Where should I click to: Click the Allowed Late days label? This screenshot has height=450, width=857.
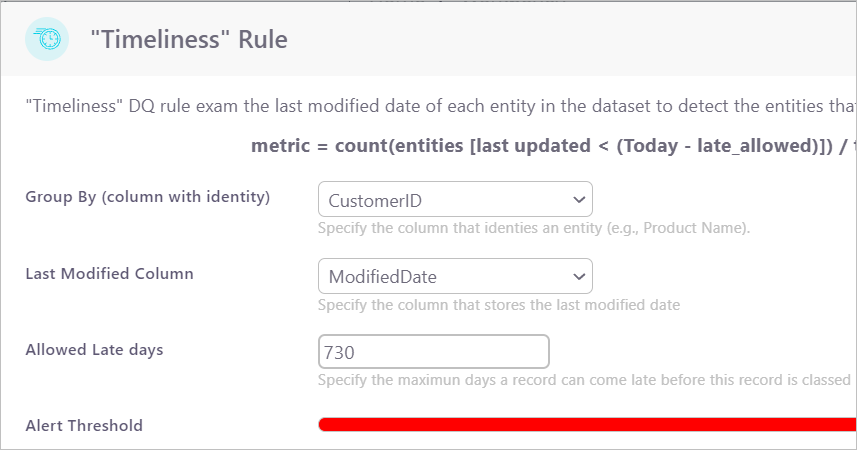[94, 349]
